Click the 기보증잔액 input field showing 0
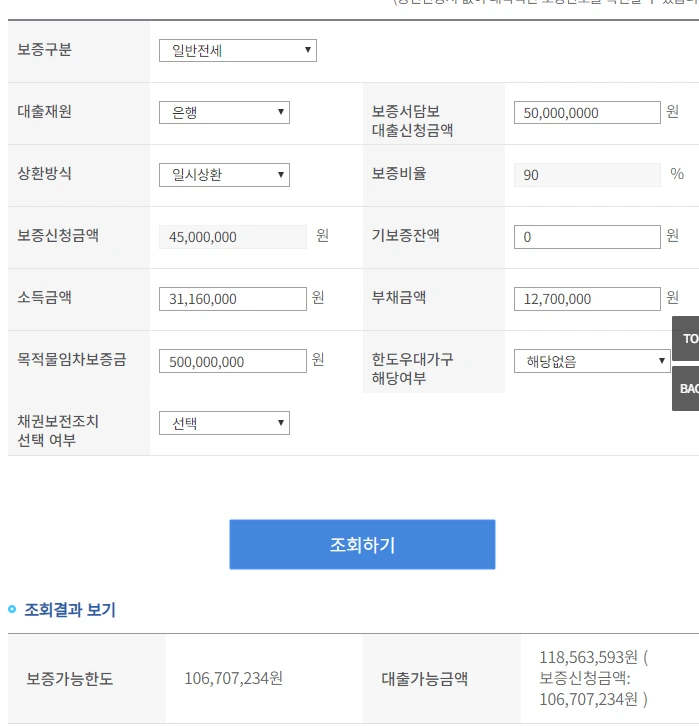The width and height of the screenshot is (699, 726). tap(587, 237)
